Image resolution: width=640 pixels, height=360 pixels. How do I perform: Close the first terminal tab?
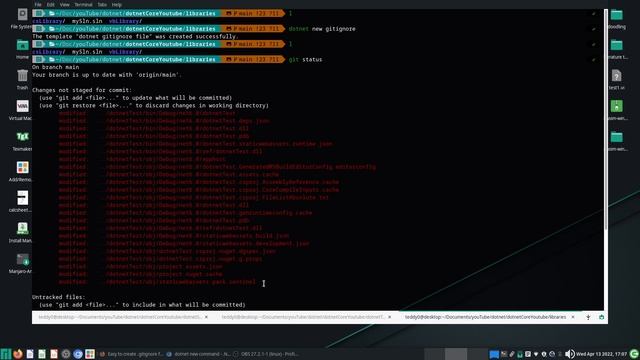(x=206, y=317)
